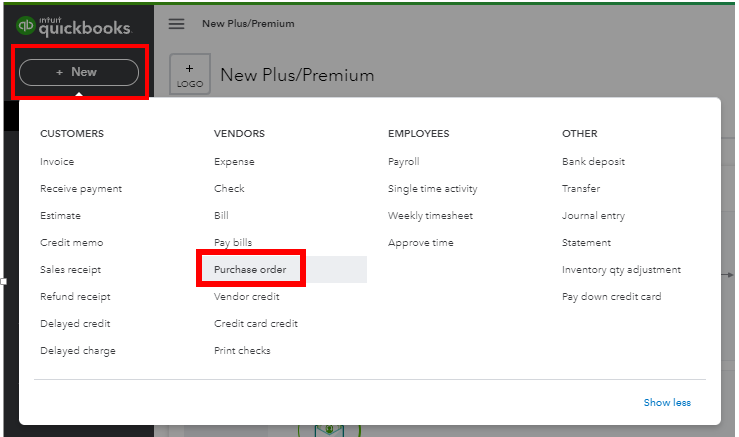Select Transfer in Other column
The image size is (739, 437).
(x=581, y=189)
